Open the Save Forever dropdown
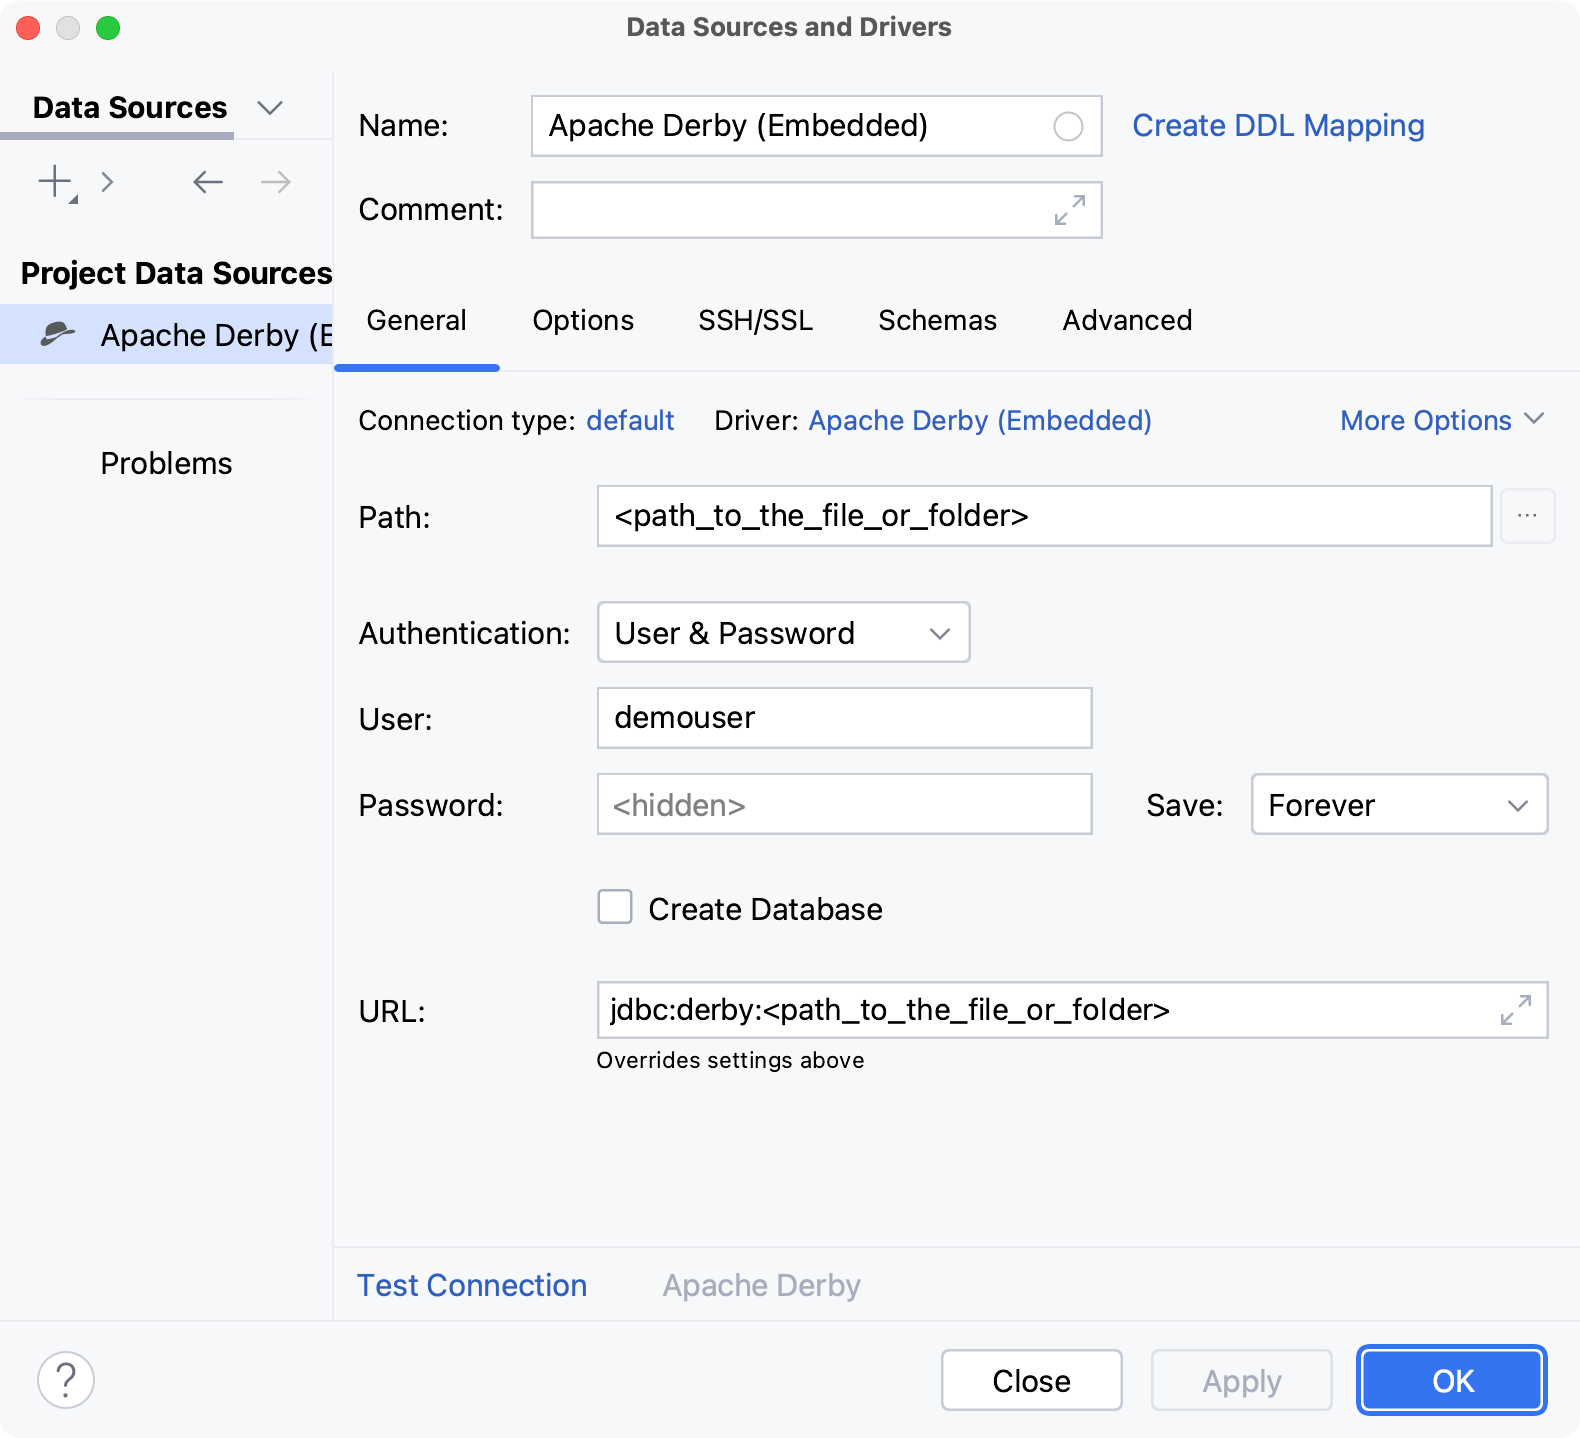 (1398, 804)
